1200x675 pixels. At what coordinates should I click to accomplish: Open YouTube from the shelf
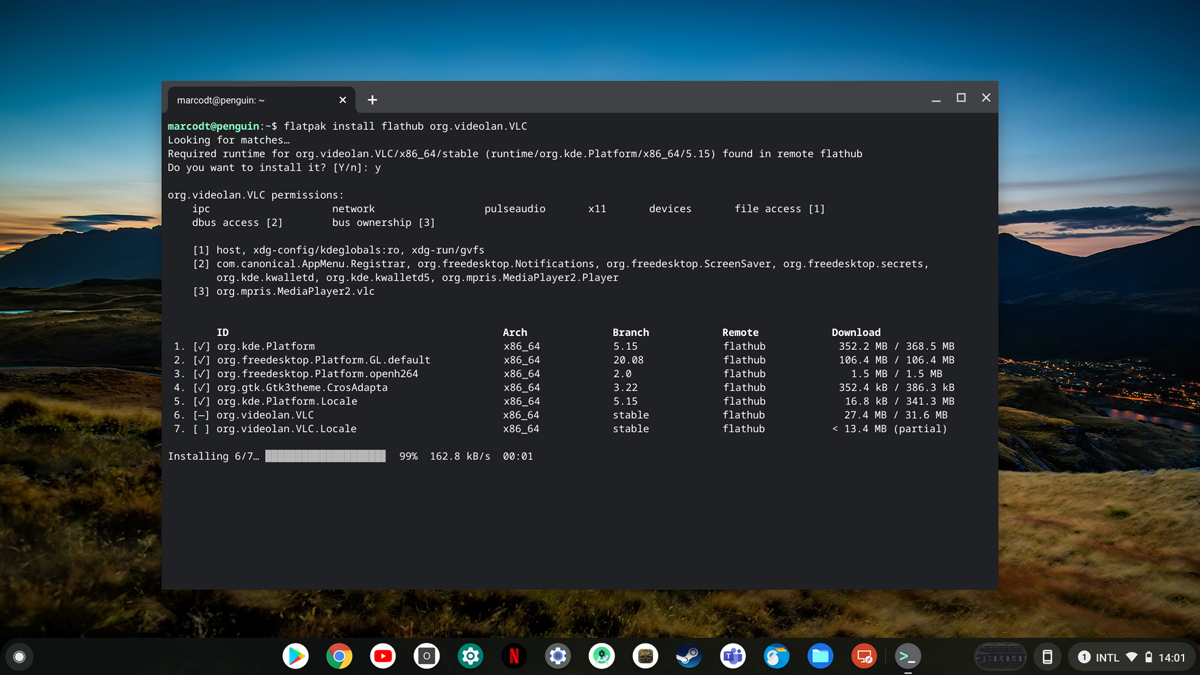(383, 656)
